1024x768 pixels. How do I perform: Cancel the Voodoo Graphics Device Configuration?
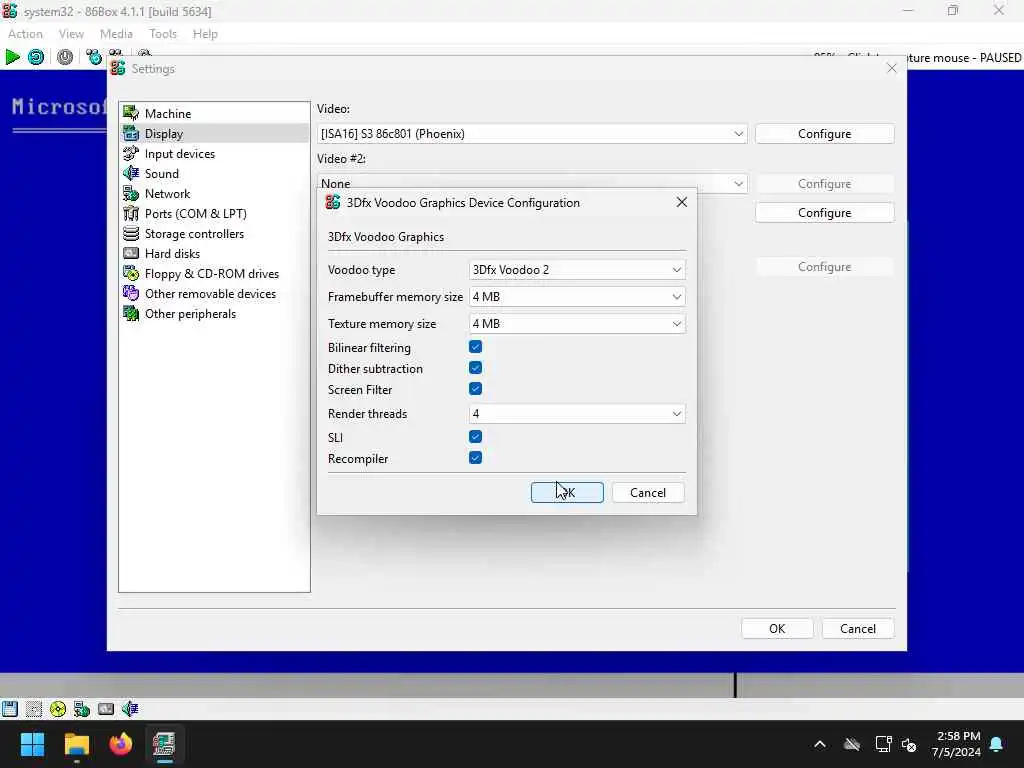pos(648,492)
